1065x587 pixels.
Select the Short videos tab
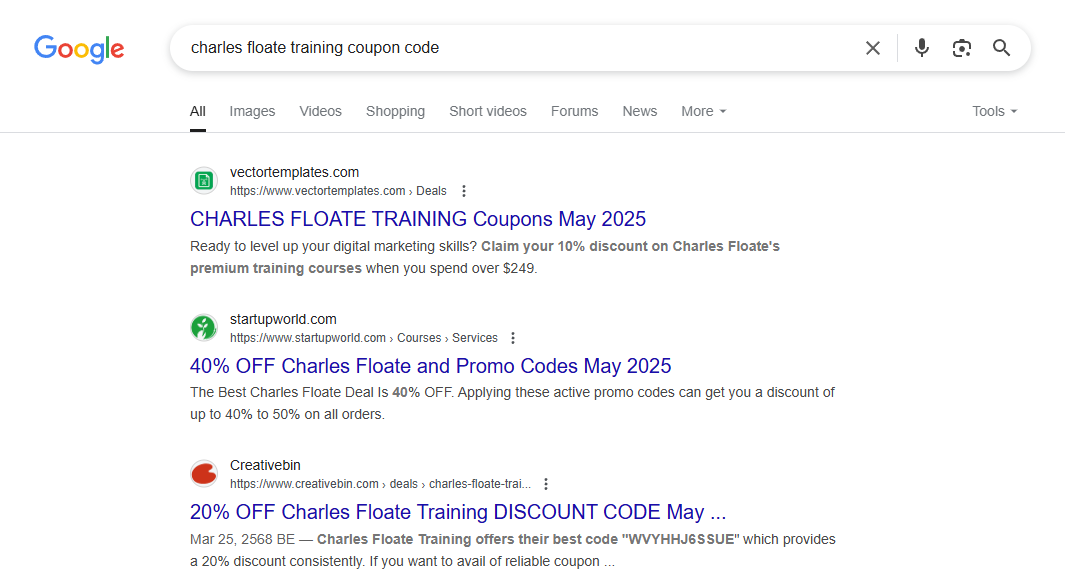click(x=488, y=111)
